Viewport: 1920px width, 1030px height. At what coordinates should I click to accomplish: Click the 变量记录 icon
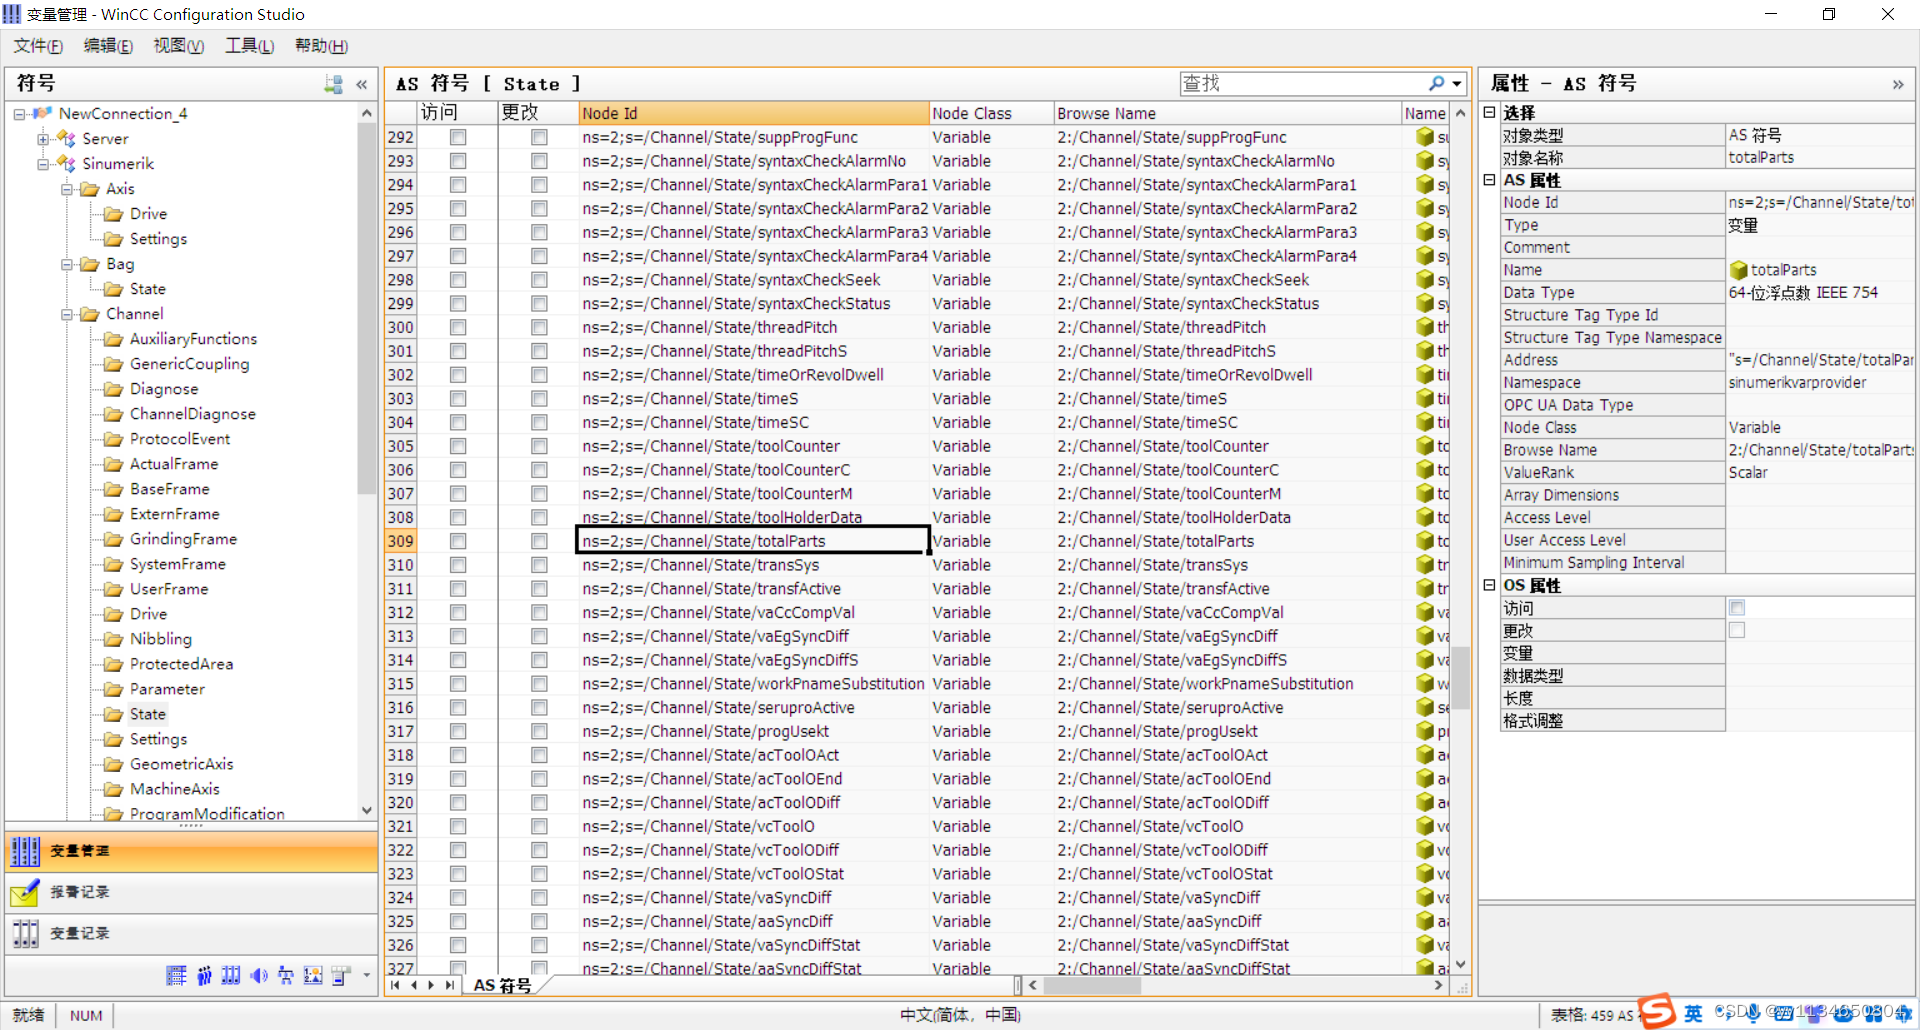pyautogui.click(x=25, y=933)
